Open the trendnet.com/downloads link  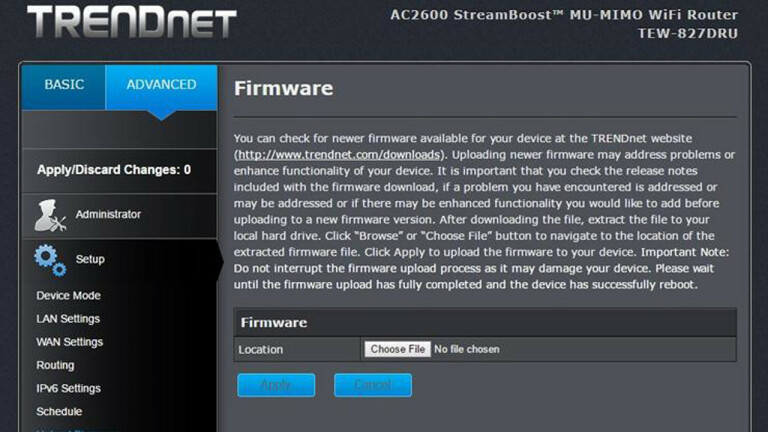tap(339, 155)
